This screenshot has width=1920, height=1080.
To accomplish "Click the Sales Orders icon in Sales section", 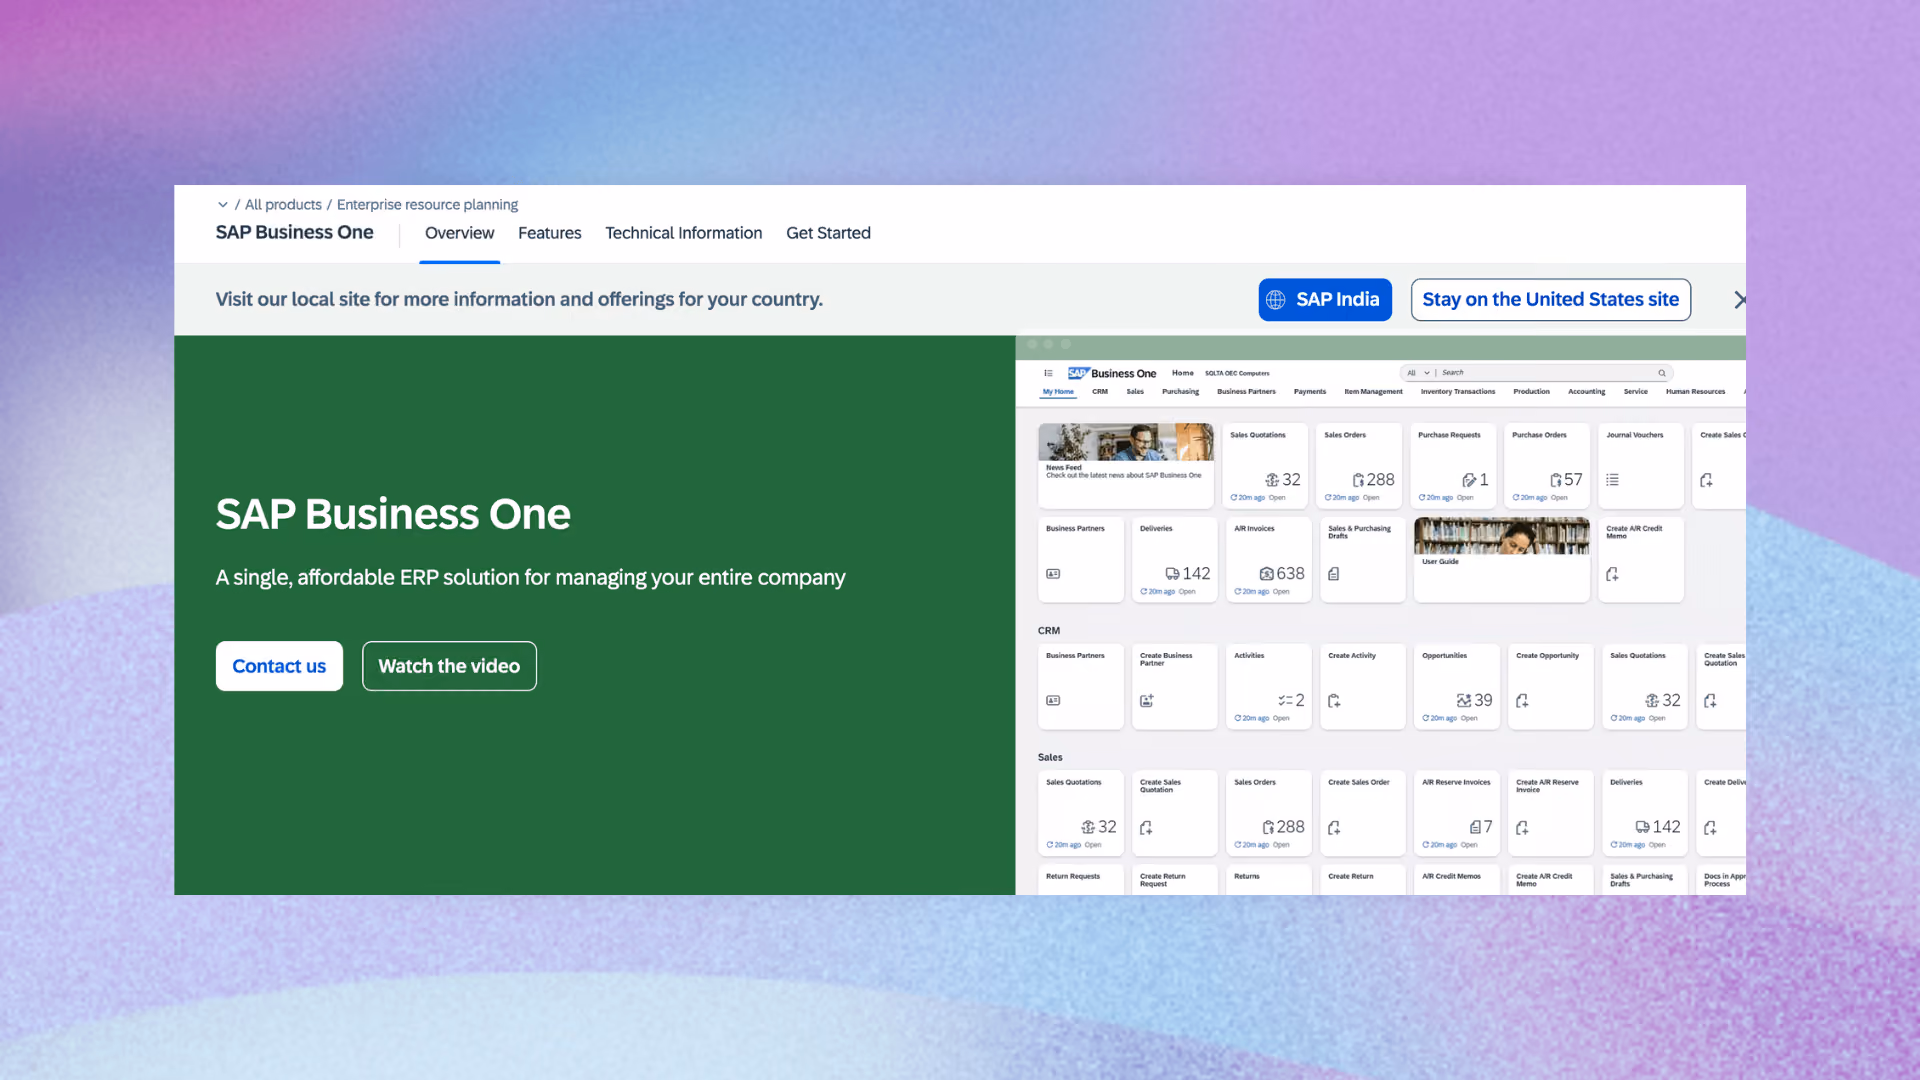I will pos(1268,828).
